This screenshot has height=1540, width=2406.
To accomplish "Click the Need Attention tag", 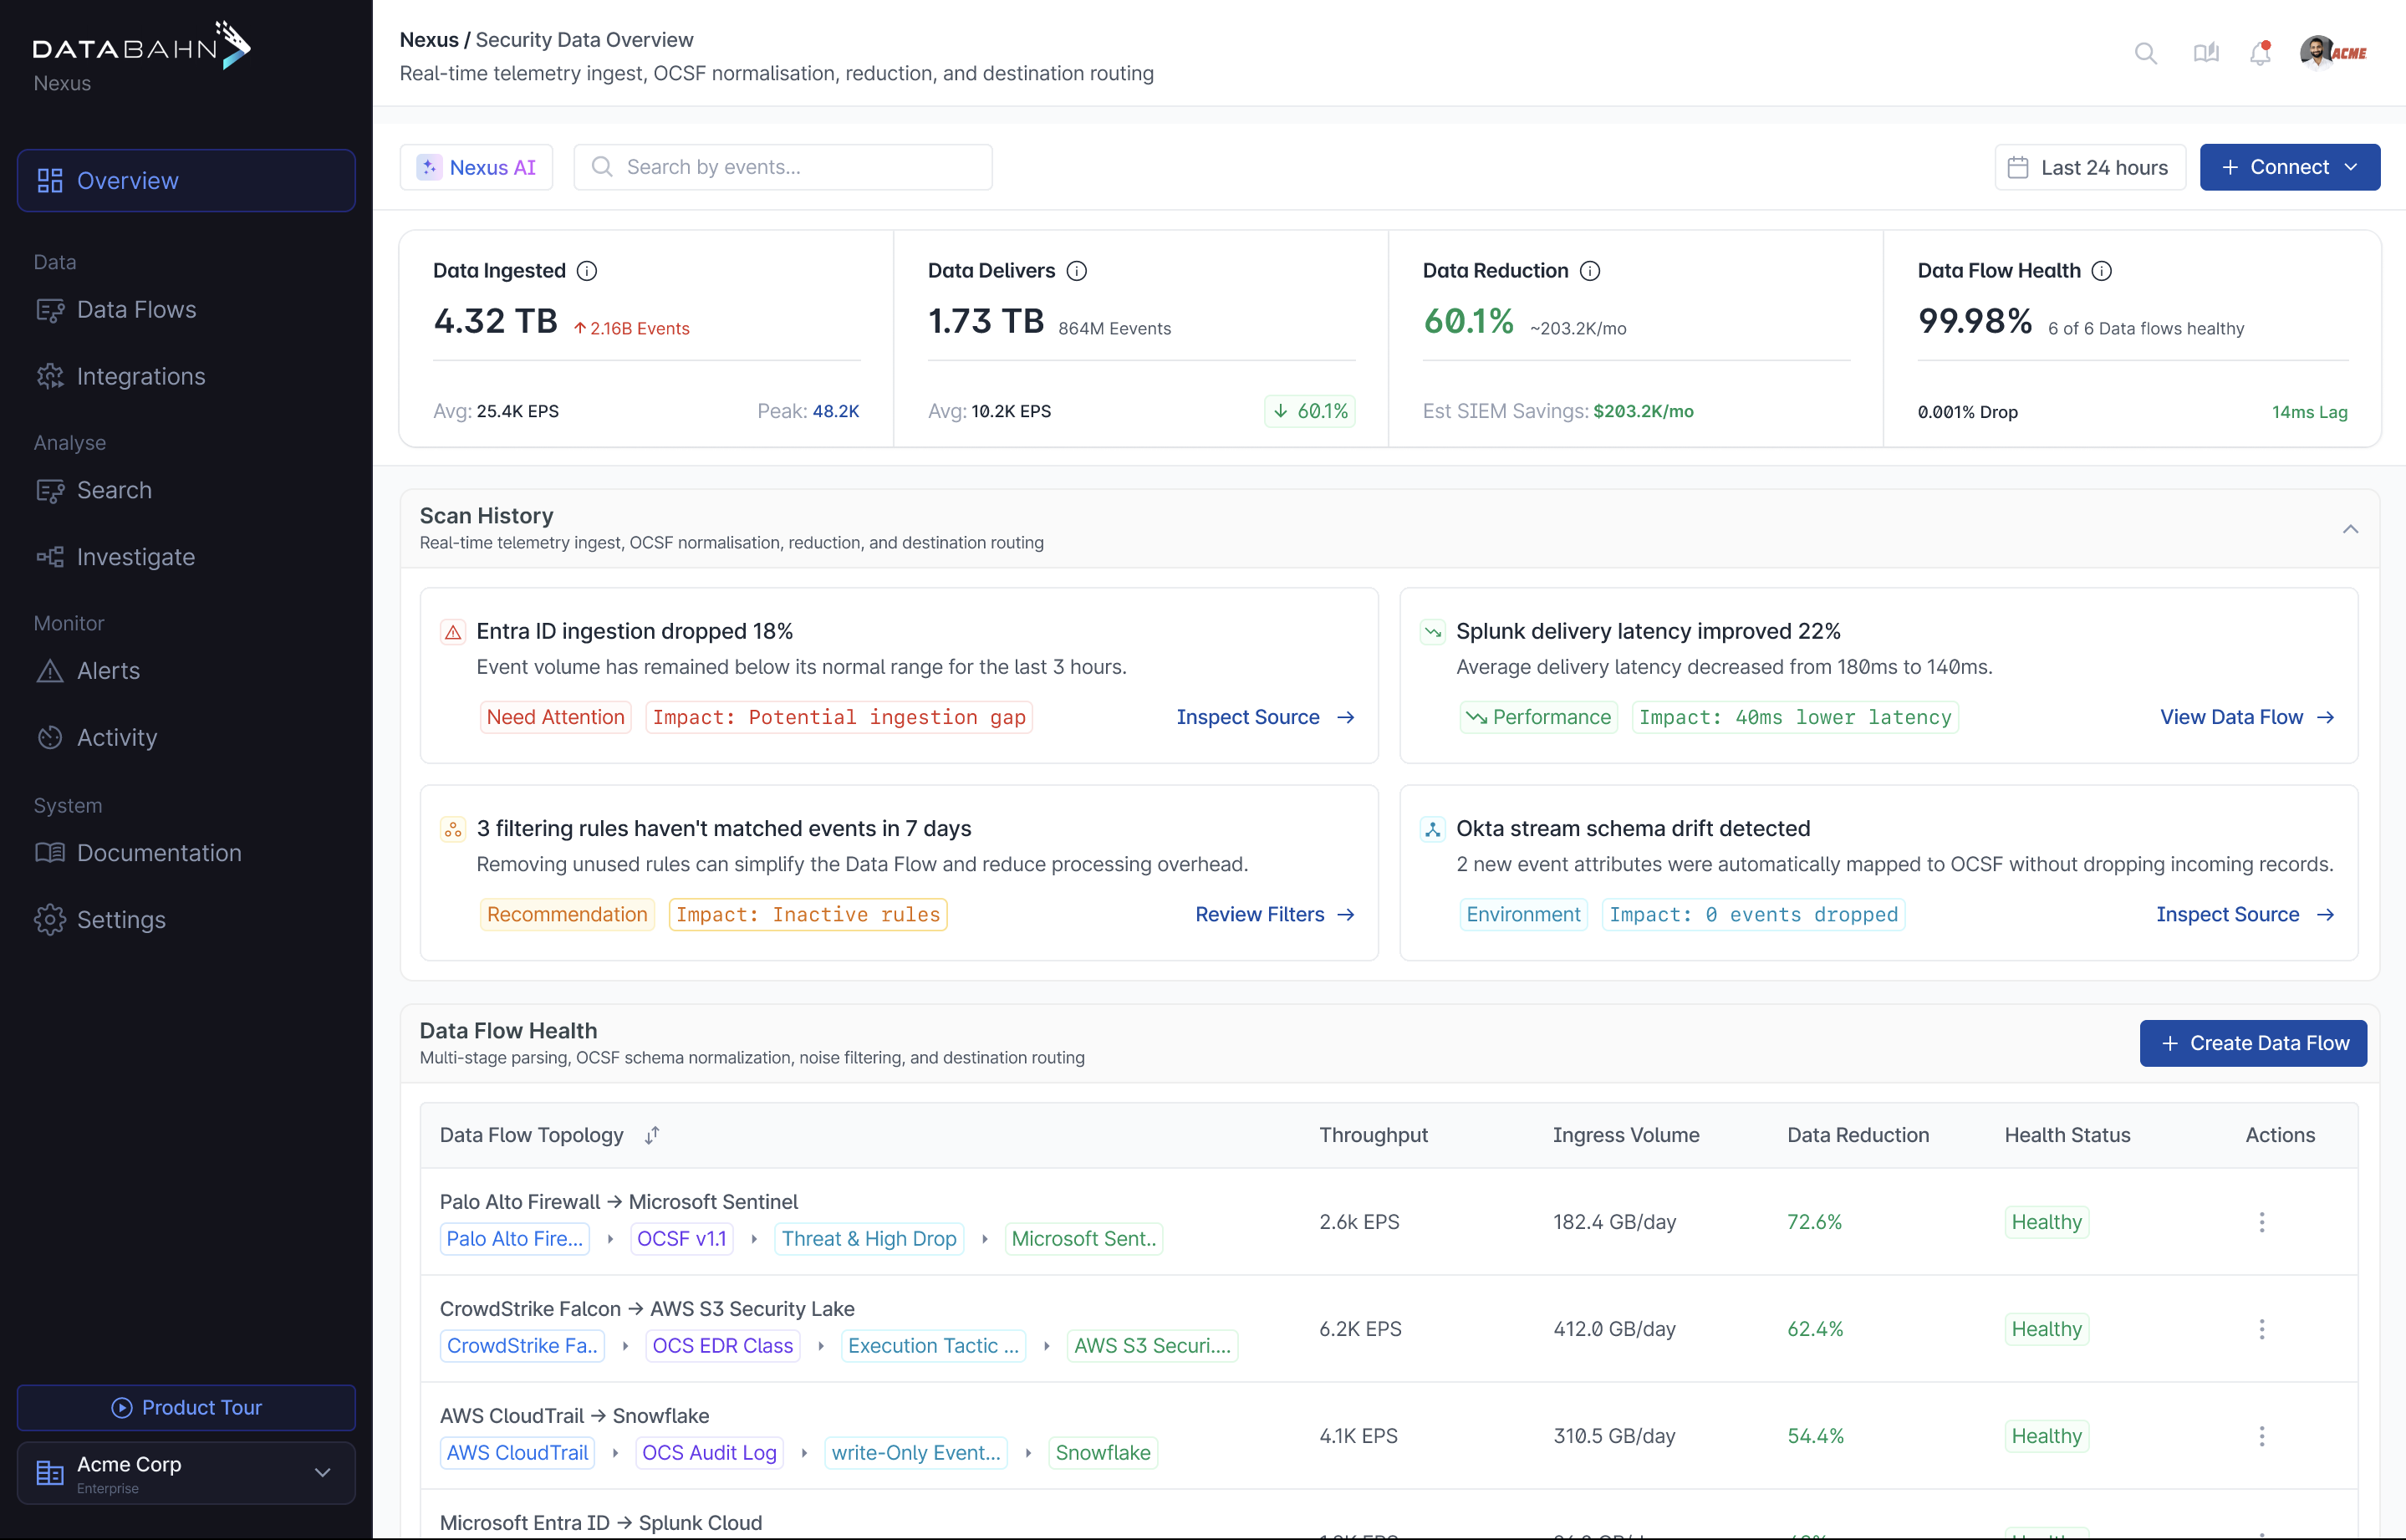I will click(x=555, y=717).
